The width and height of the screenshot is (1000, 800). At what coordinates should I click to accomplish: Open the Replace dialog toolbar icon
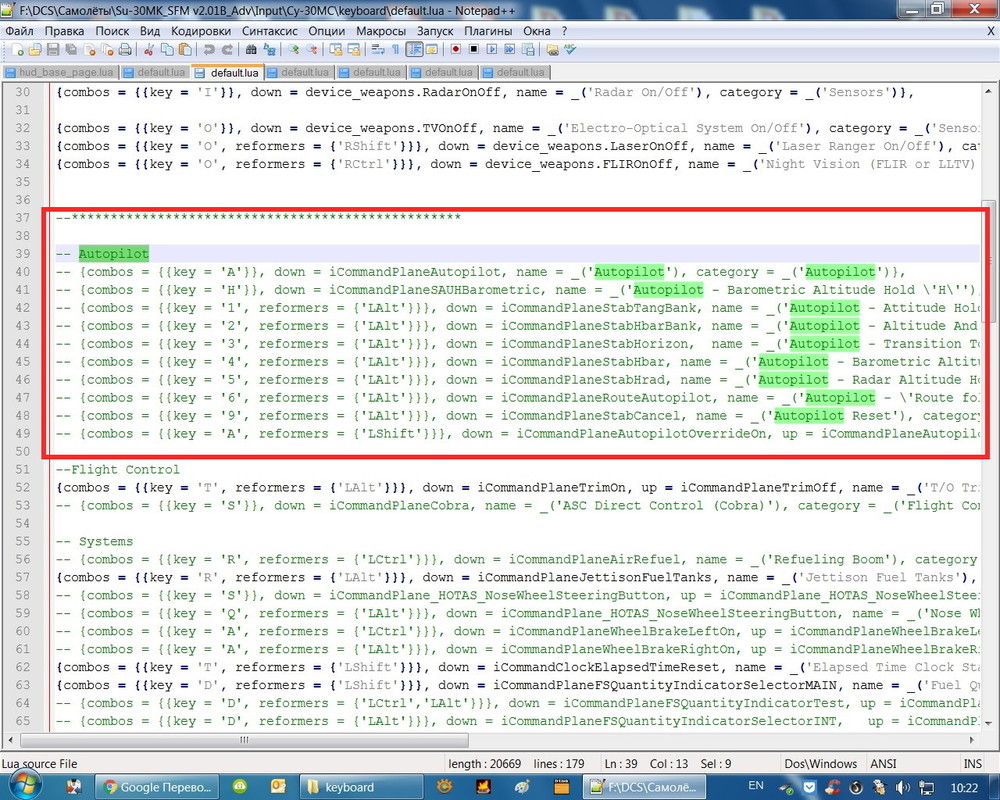(269, 49)
